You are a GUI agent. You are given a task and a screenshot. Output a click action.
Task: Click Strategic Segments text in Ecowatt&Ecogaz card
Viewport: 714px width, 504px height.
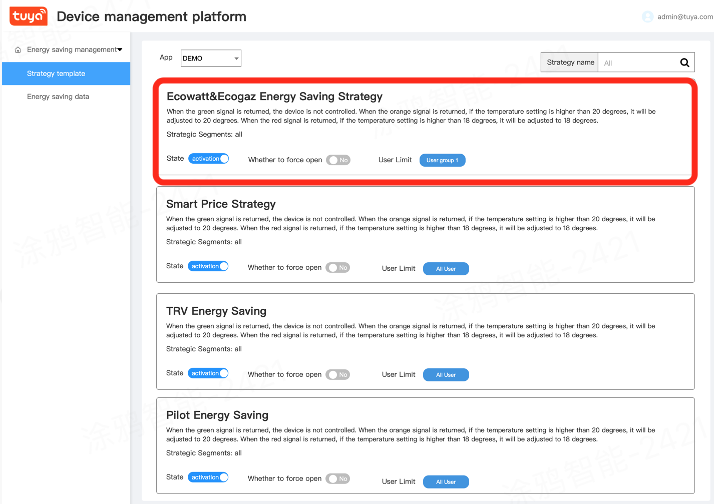(204, 134)
